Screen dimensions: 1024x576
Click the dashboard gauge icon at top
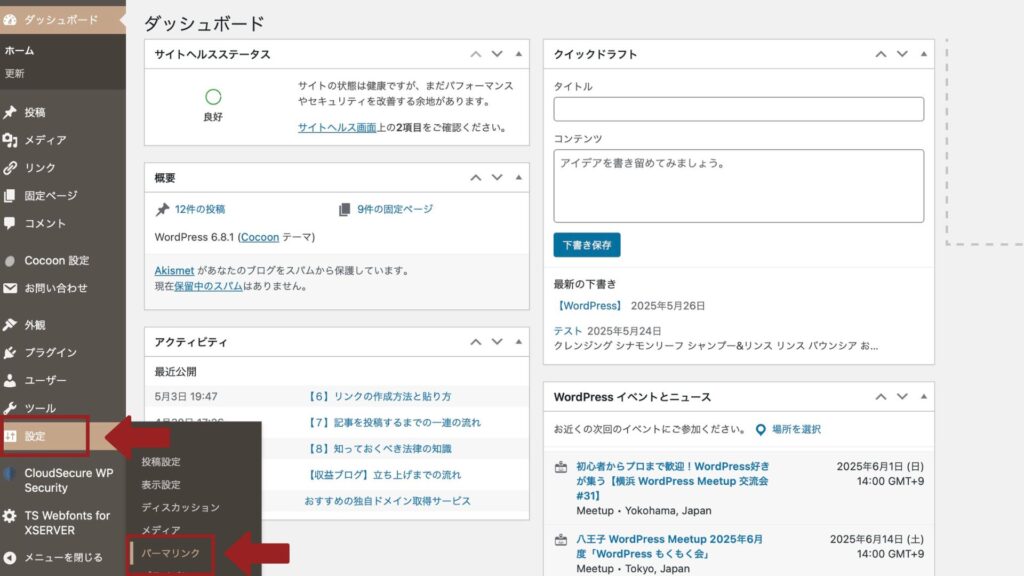(10, 20)
